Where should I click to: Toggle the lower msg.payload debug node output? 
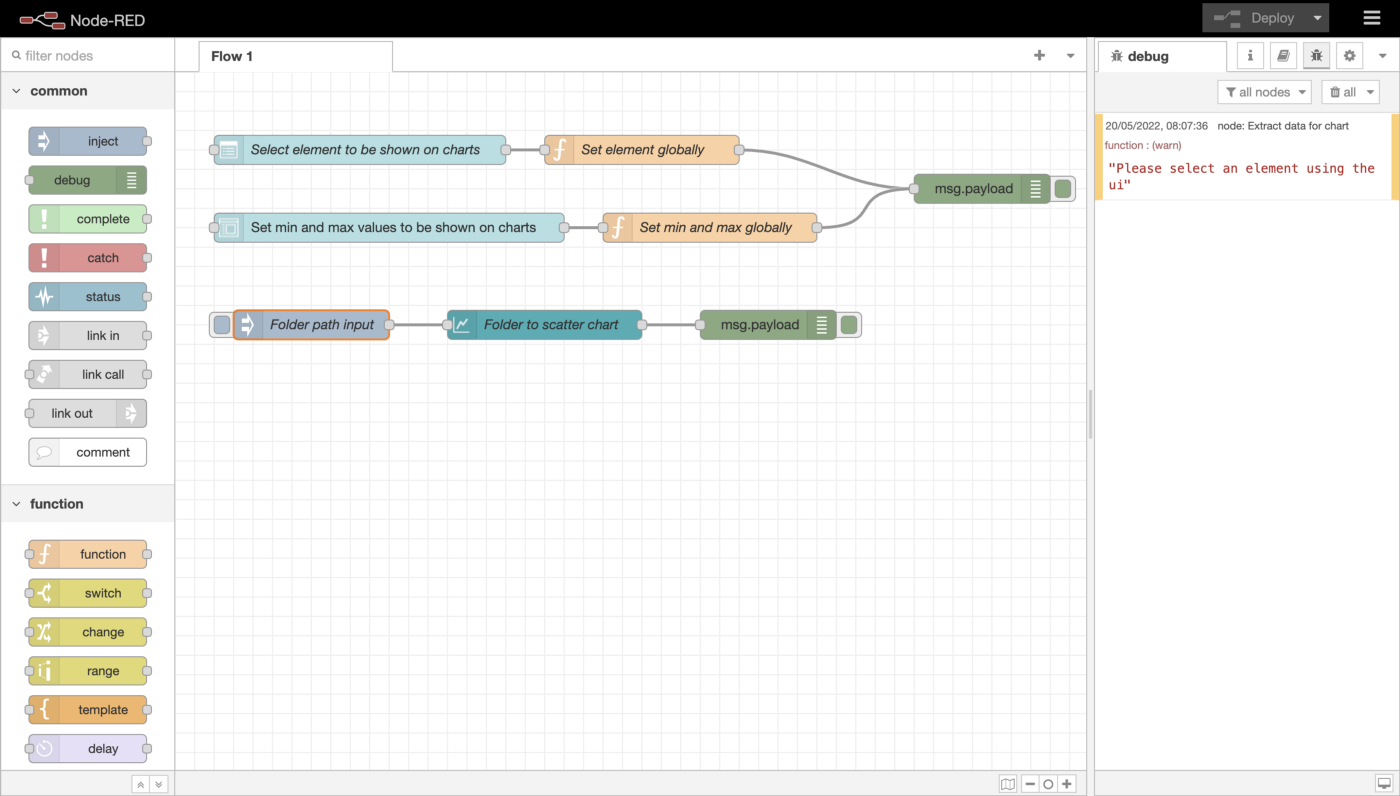849,325
